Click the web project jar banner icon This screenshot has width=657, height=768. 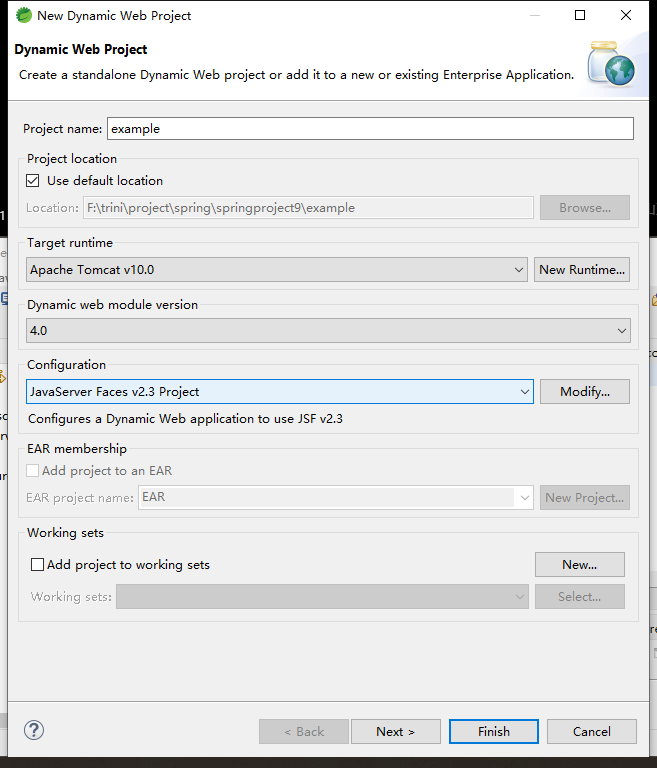[x=611, y=64]
